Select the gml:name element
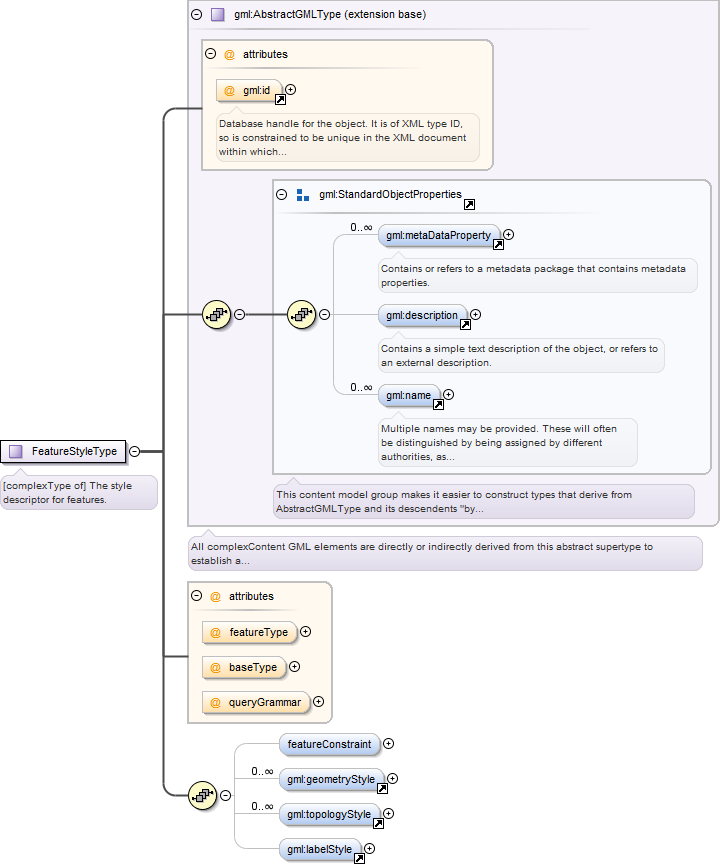The image size is (721, 865). pyautogui.click(x=409, y=396)
